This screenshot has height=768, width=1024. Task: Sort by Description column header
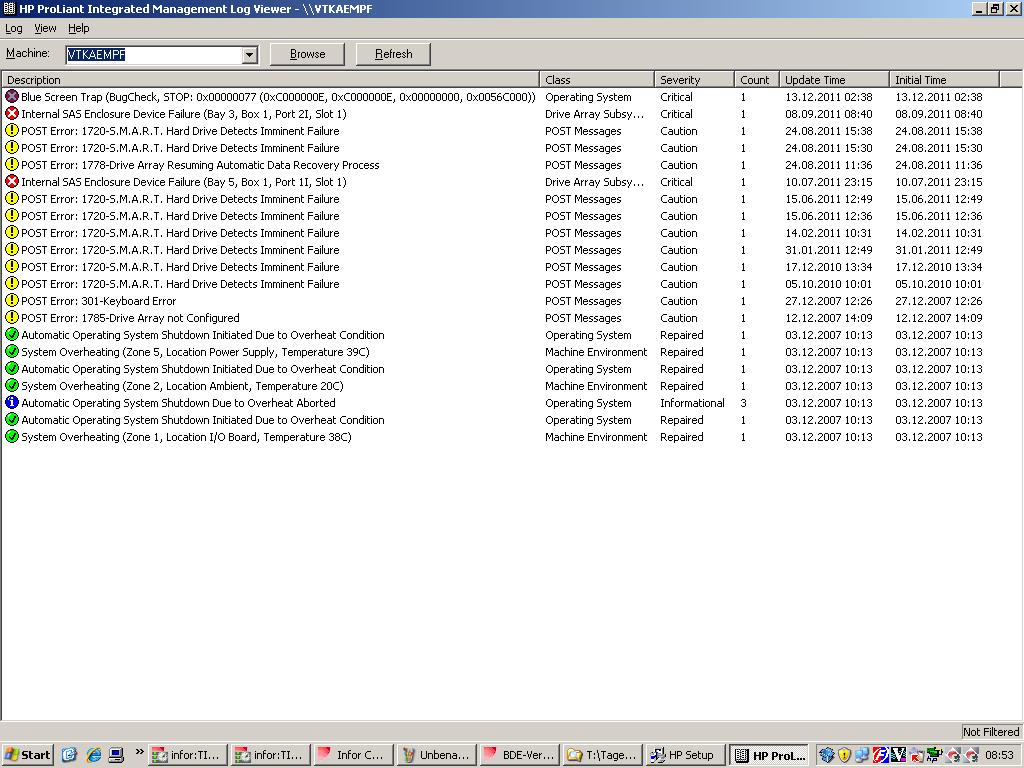(x=270, y=80)
